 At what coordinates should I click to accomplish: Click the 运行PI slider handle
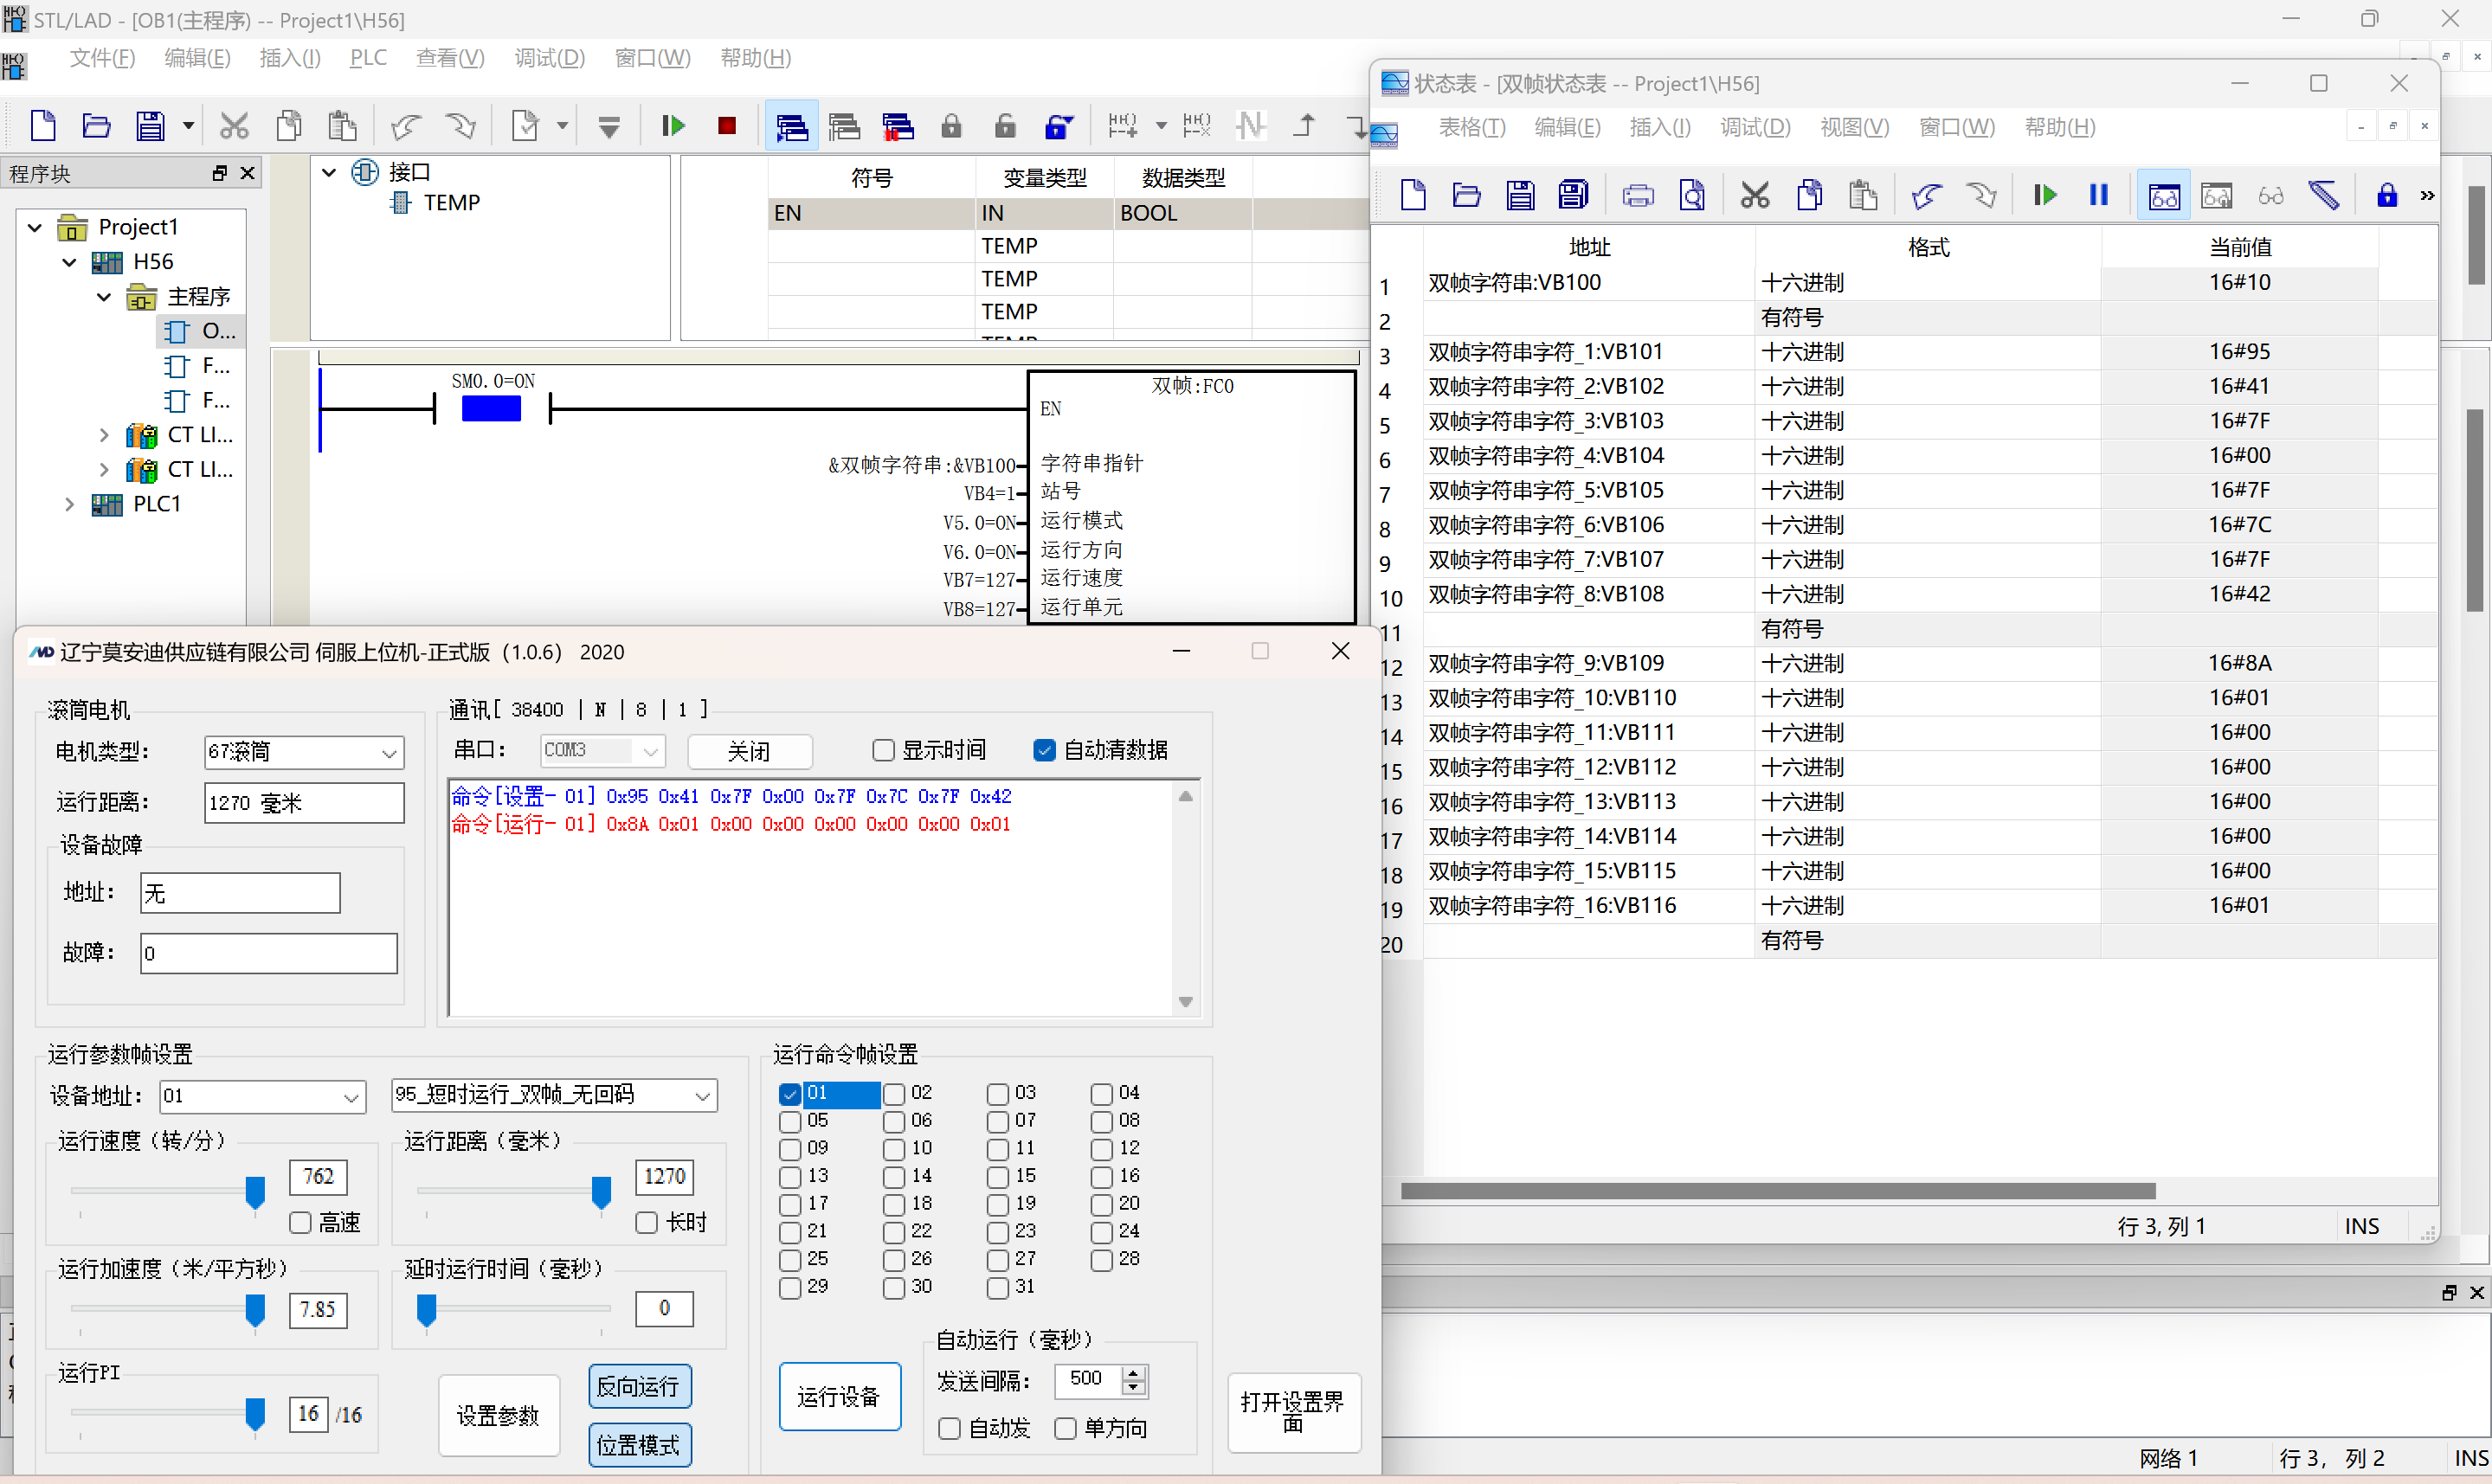tap(256, 1414)
